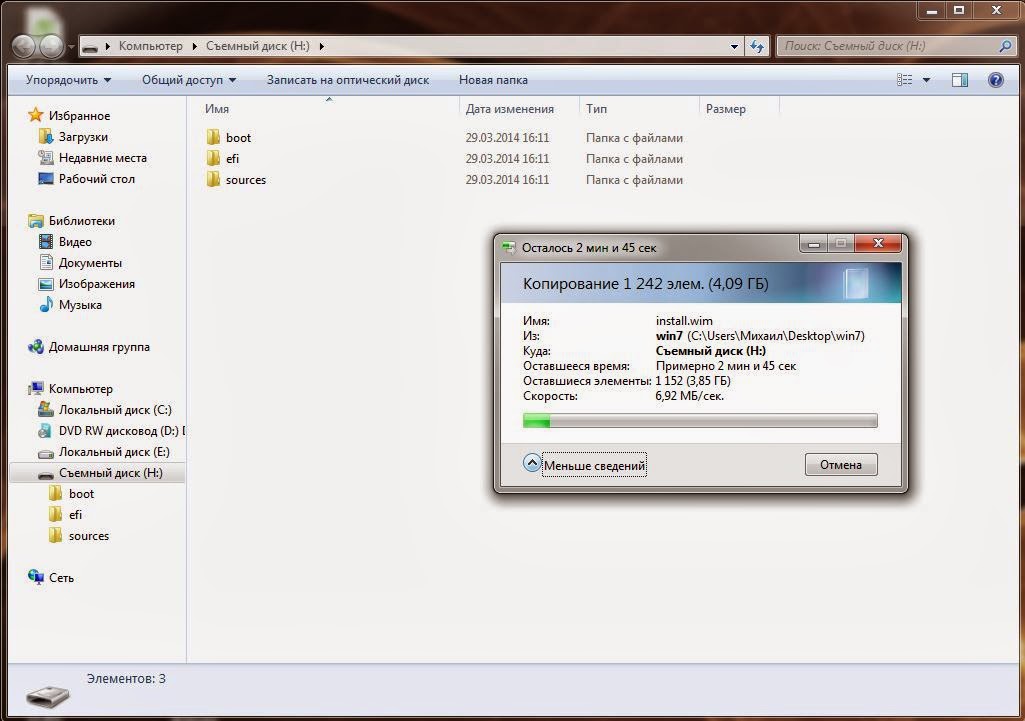Open the Общий доступ menu
This screenshot has width=1025, height=721.
[x=189, y=80]
